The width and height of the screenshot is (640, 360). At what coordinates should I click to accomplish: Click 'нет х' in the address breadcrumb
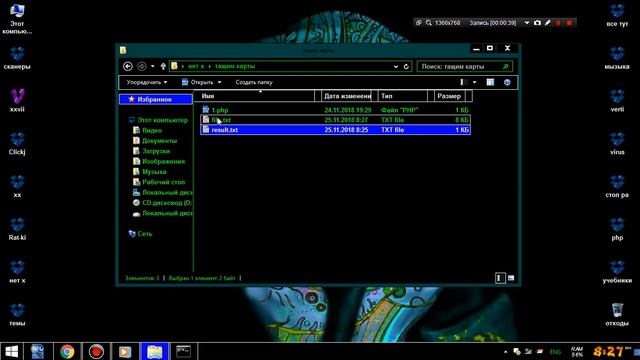[x=196, y=66]
